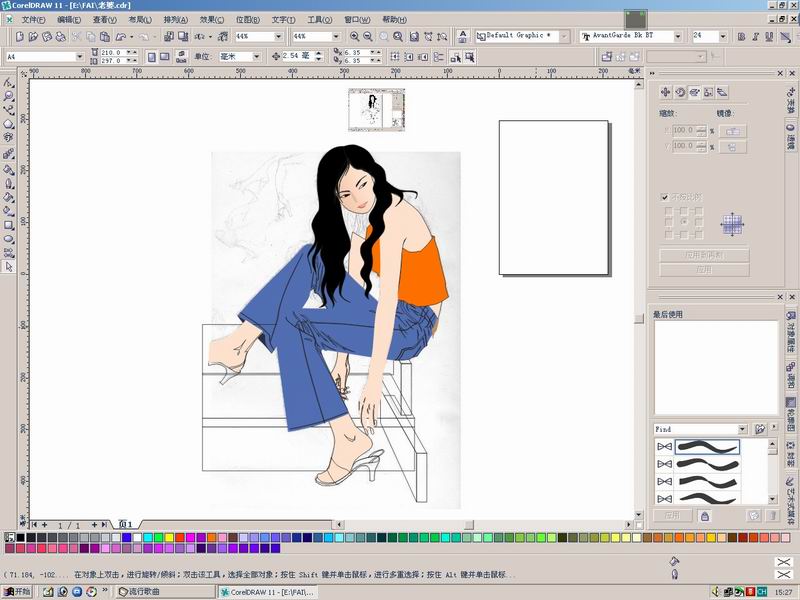Image resolution: width=800 pixels, height=600 pixels.
Task: Select the first brush stroke preset
Action: (707, 447)
